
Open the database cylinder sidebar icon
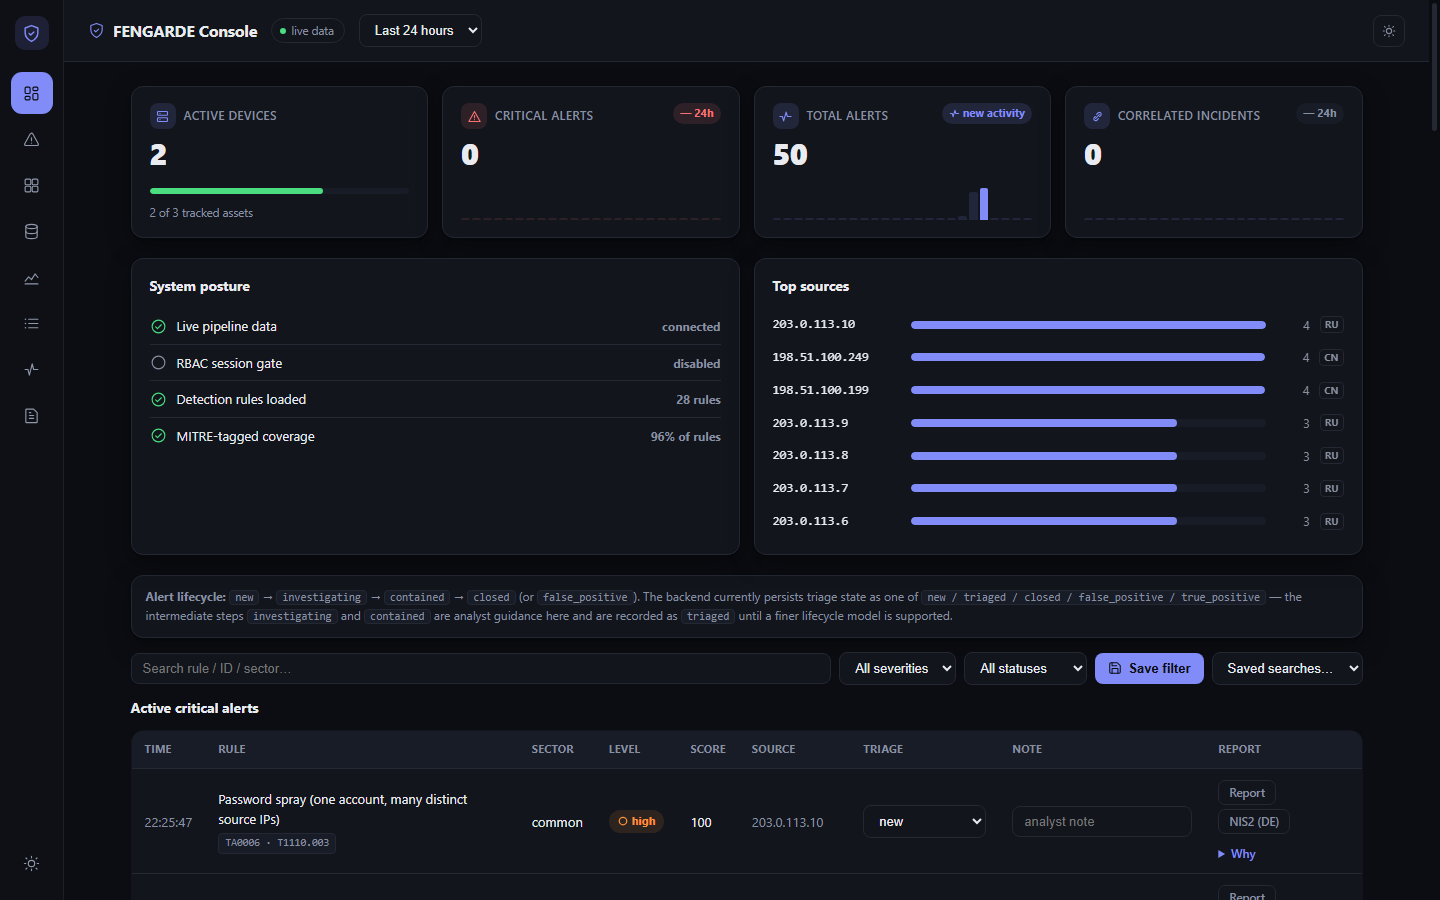pyautogui.click(x=31, y=232)
